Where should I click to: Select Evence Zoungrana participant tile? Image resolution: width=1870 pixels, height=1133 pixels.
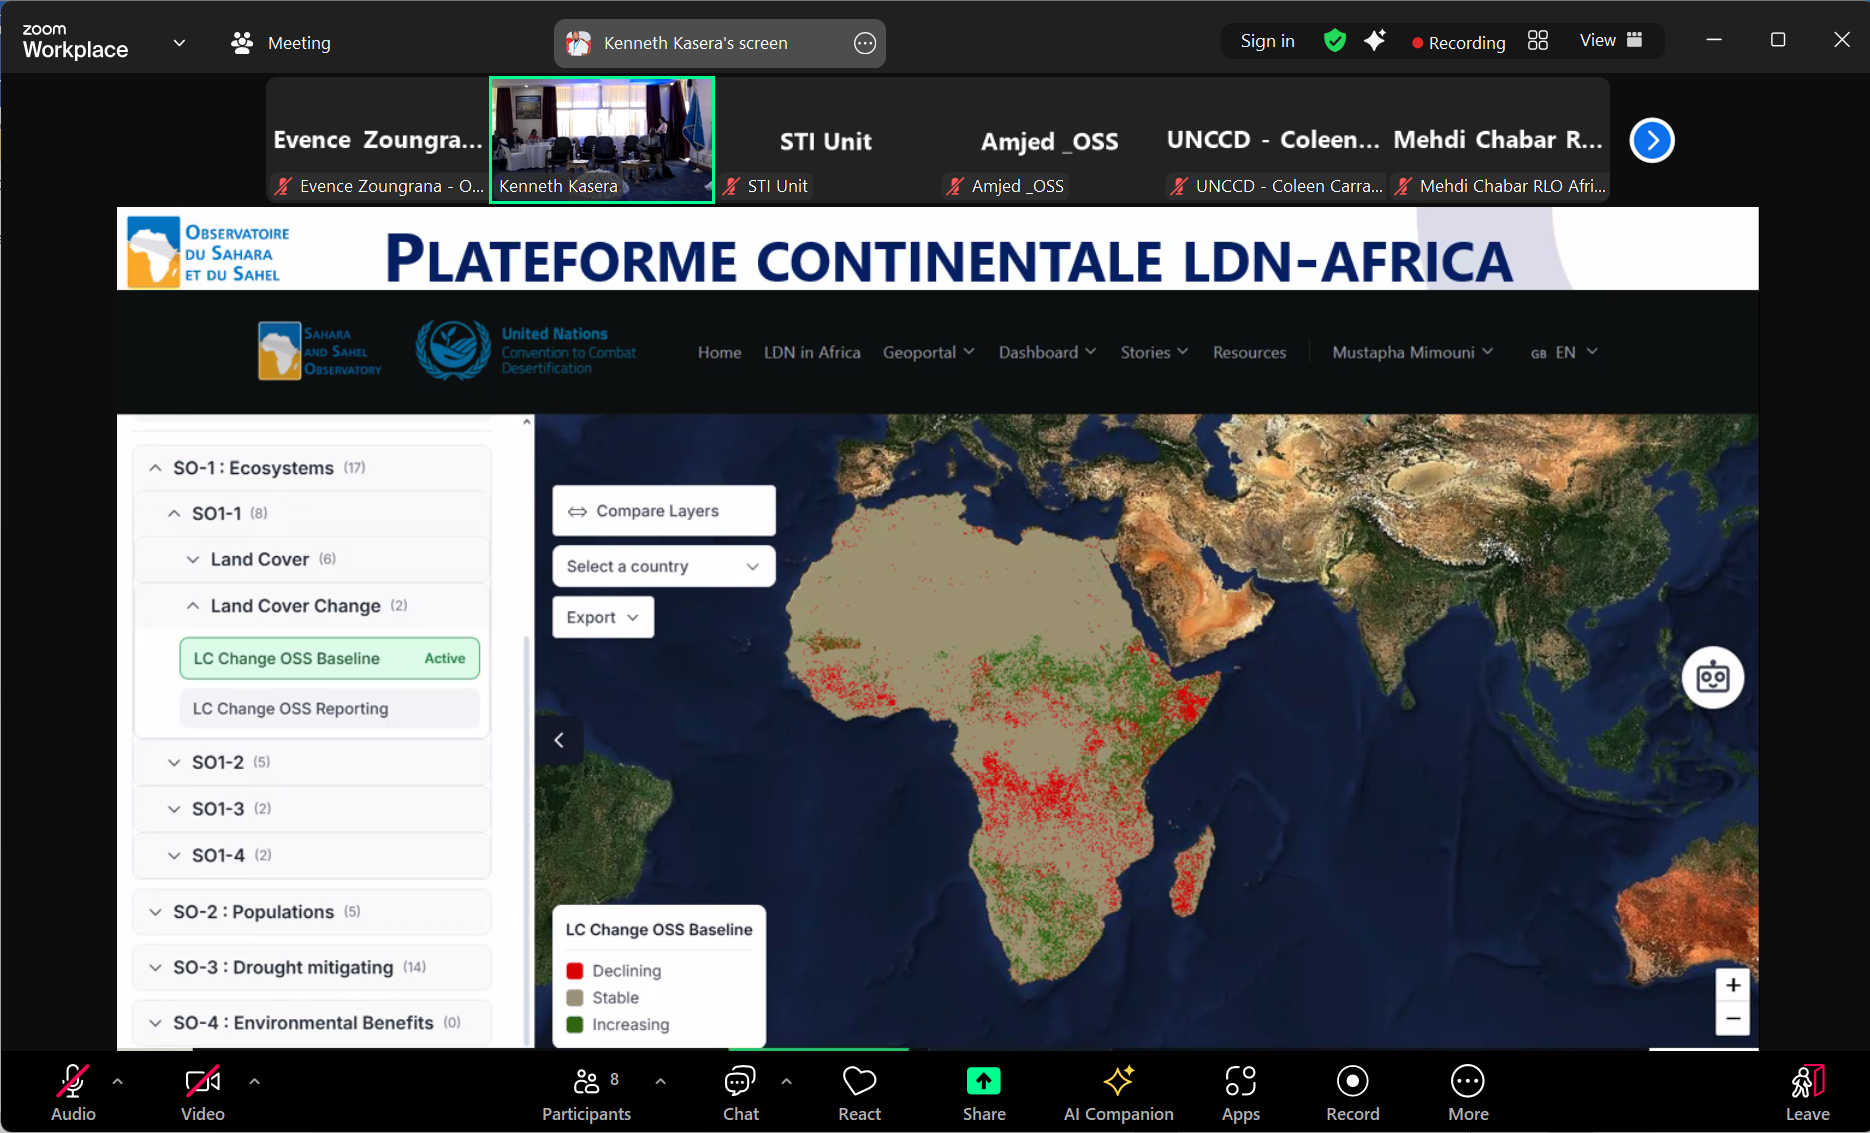pyautogui.click(x=378, y=140)
